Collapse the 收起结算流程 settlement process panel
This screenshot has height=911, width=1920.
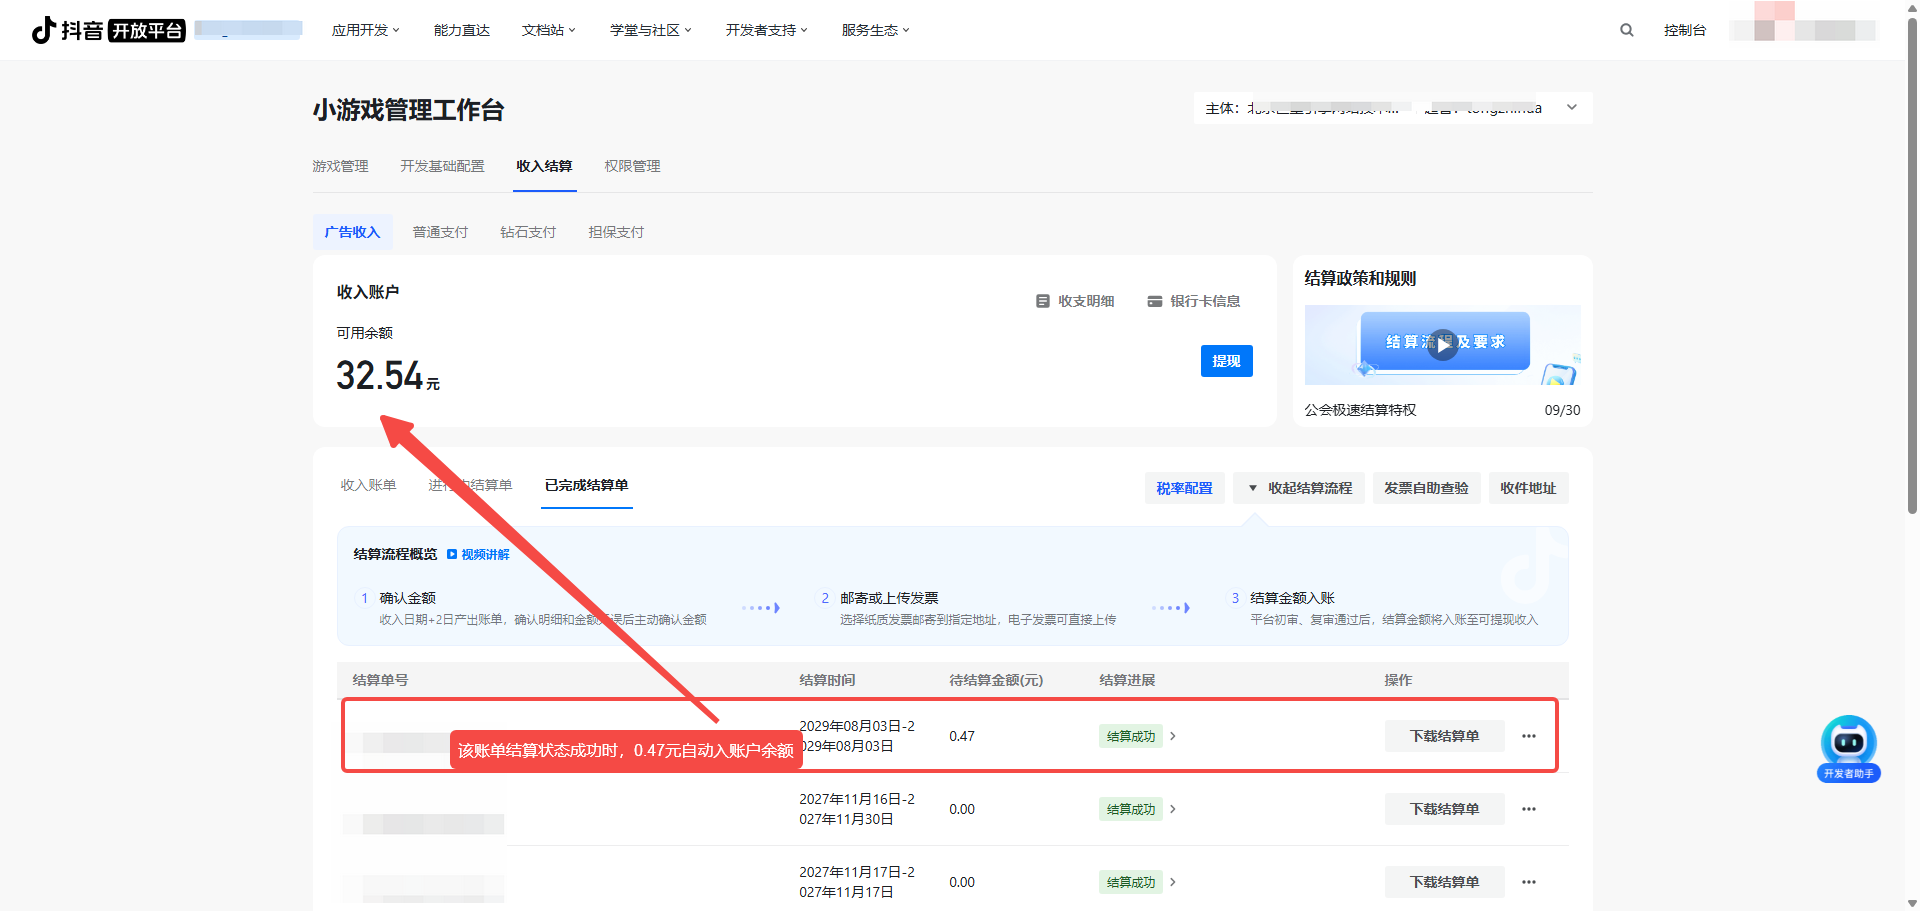point(1299,488)
